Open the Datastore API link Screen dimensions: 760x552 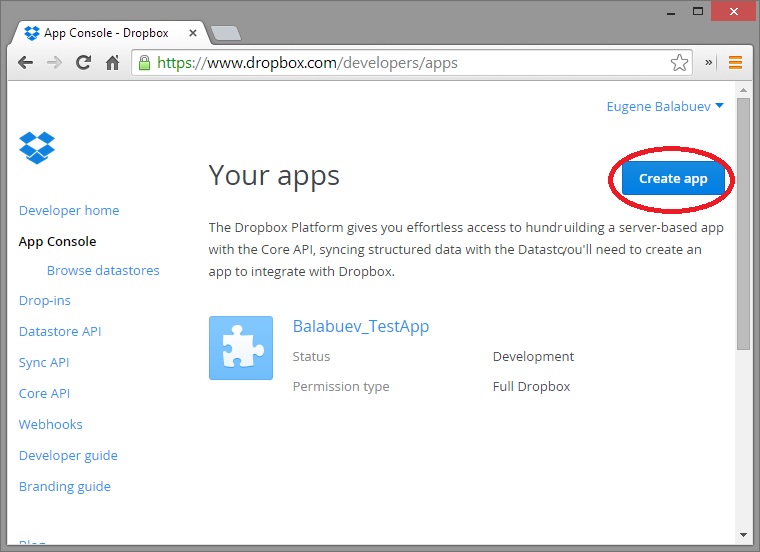[x=60, y=331]
